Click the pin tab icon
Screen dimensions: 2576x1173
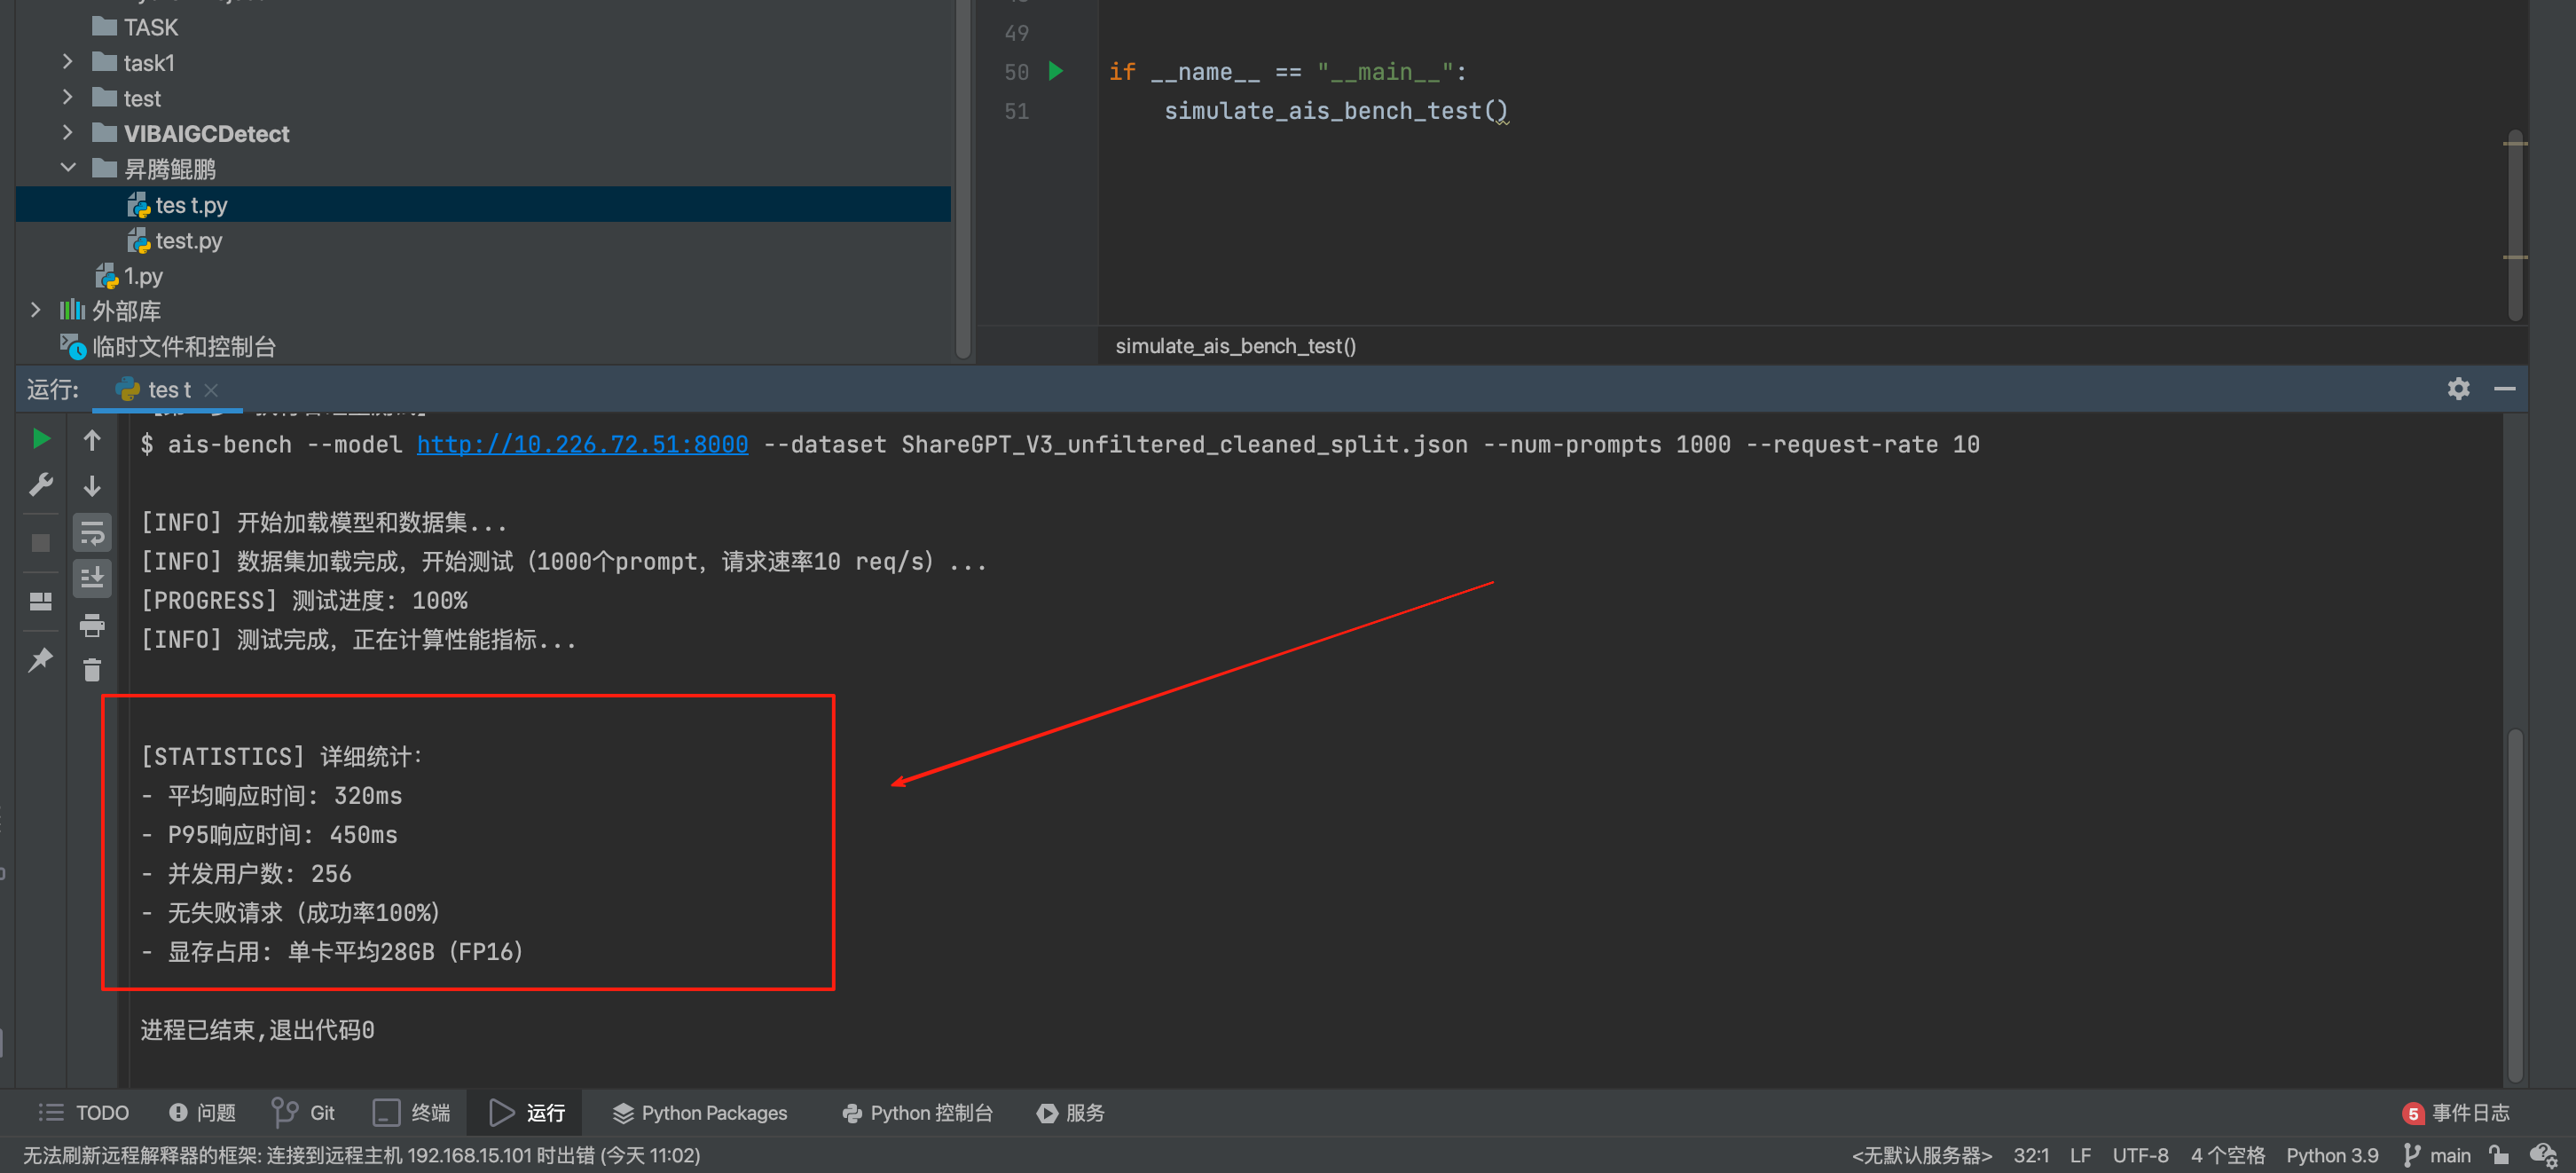pos(41,659)
